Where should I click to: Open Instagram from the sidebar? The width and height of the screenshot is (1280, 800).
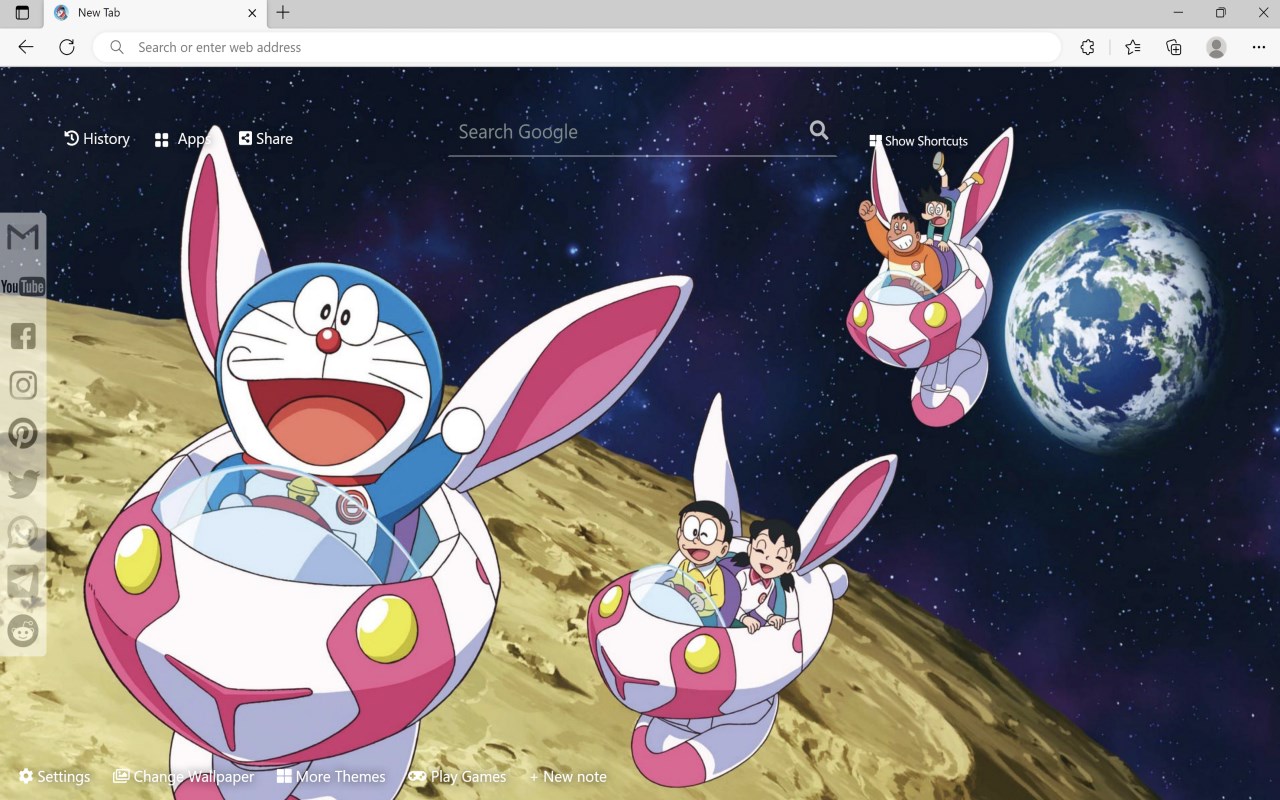23,385
